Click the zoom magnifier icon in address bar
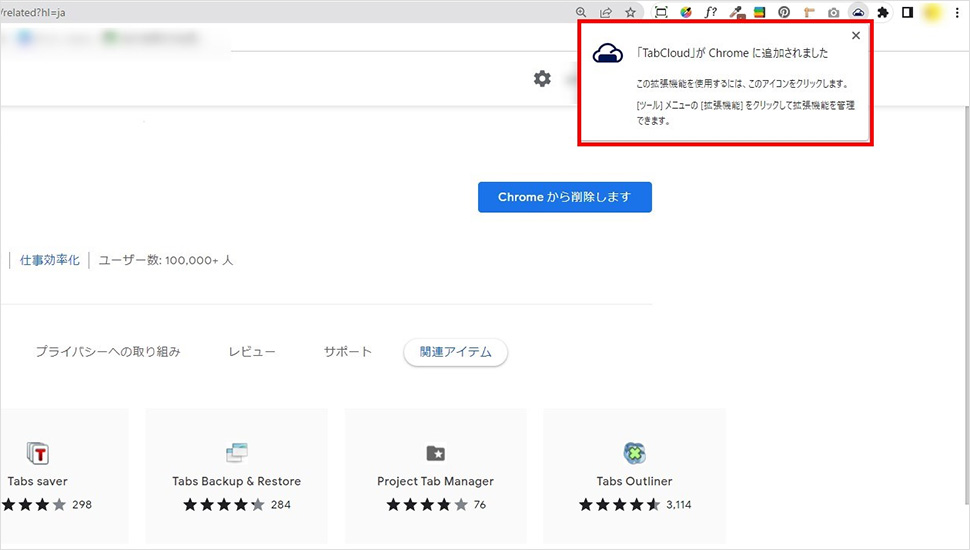 point(581,12)
